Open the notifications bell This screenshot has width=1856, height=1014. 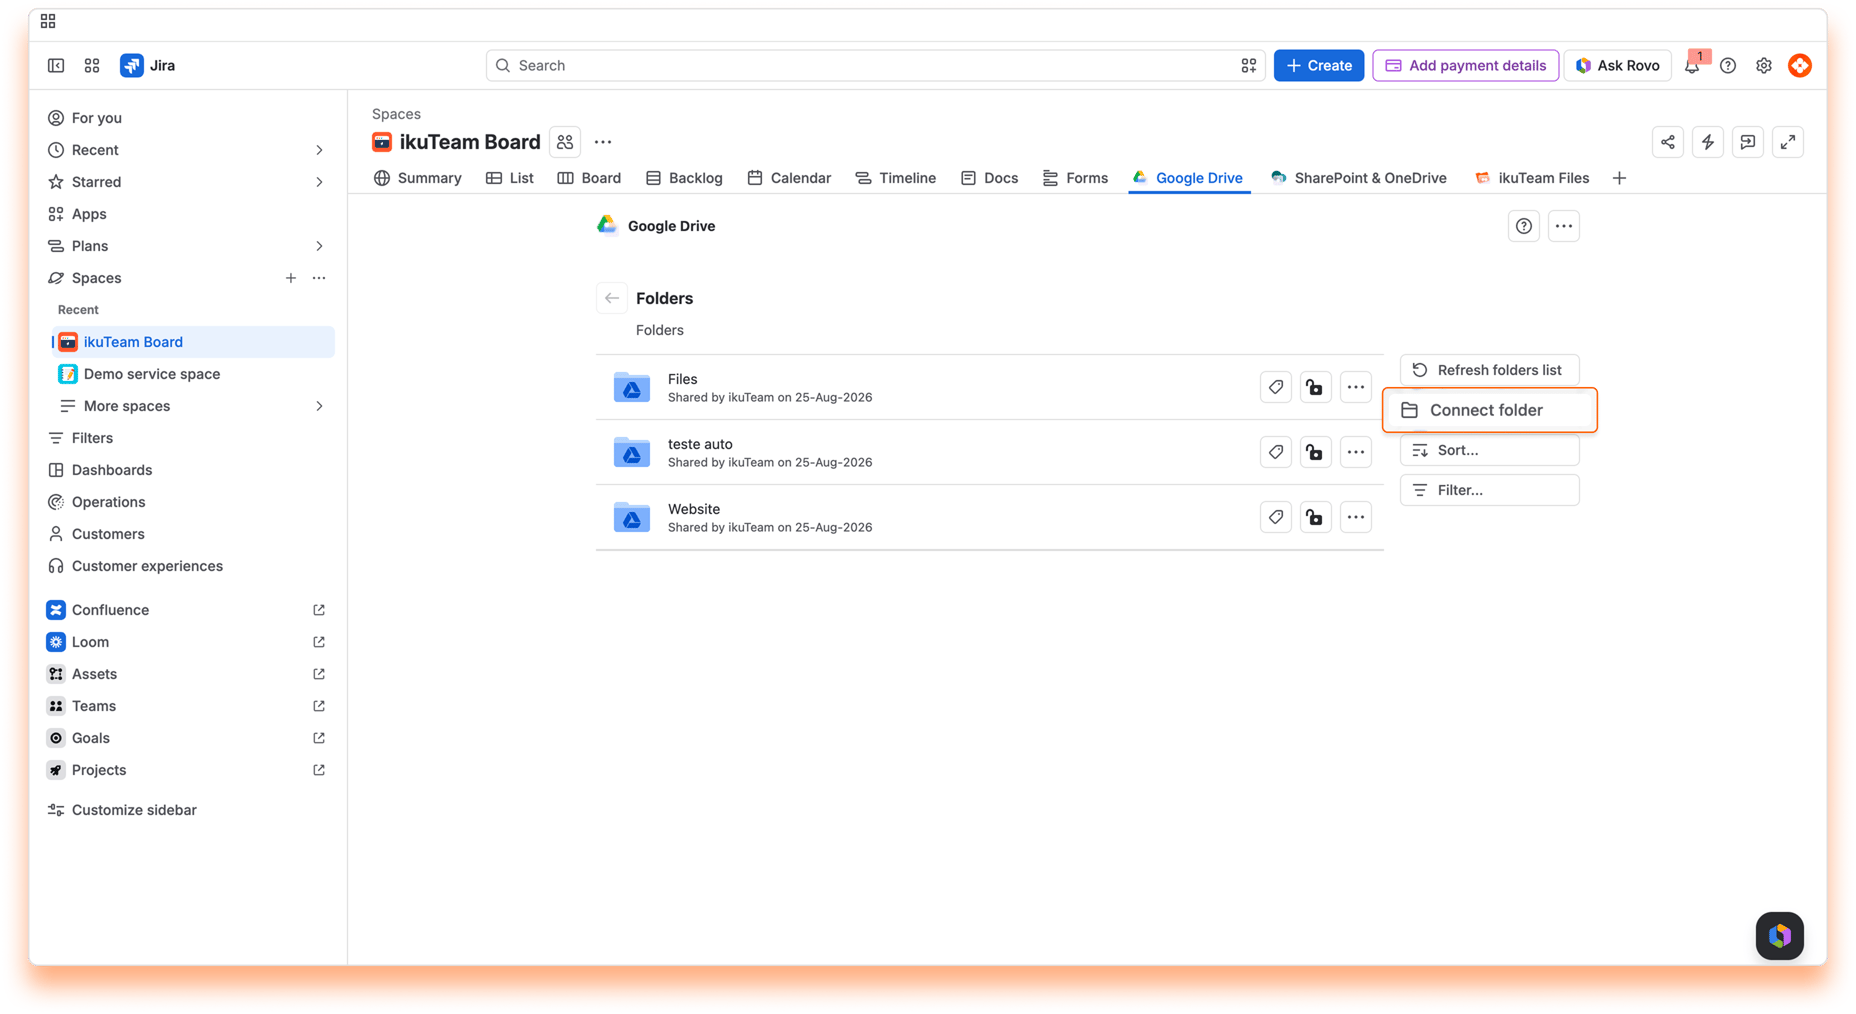(x=1692, y=65)
